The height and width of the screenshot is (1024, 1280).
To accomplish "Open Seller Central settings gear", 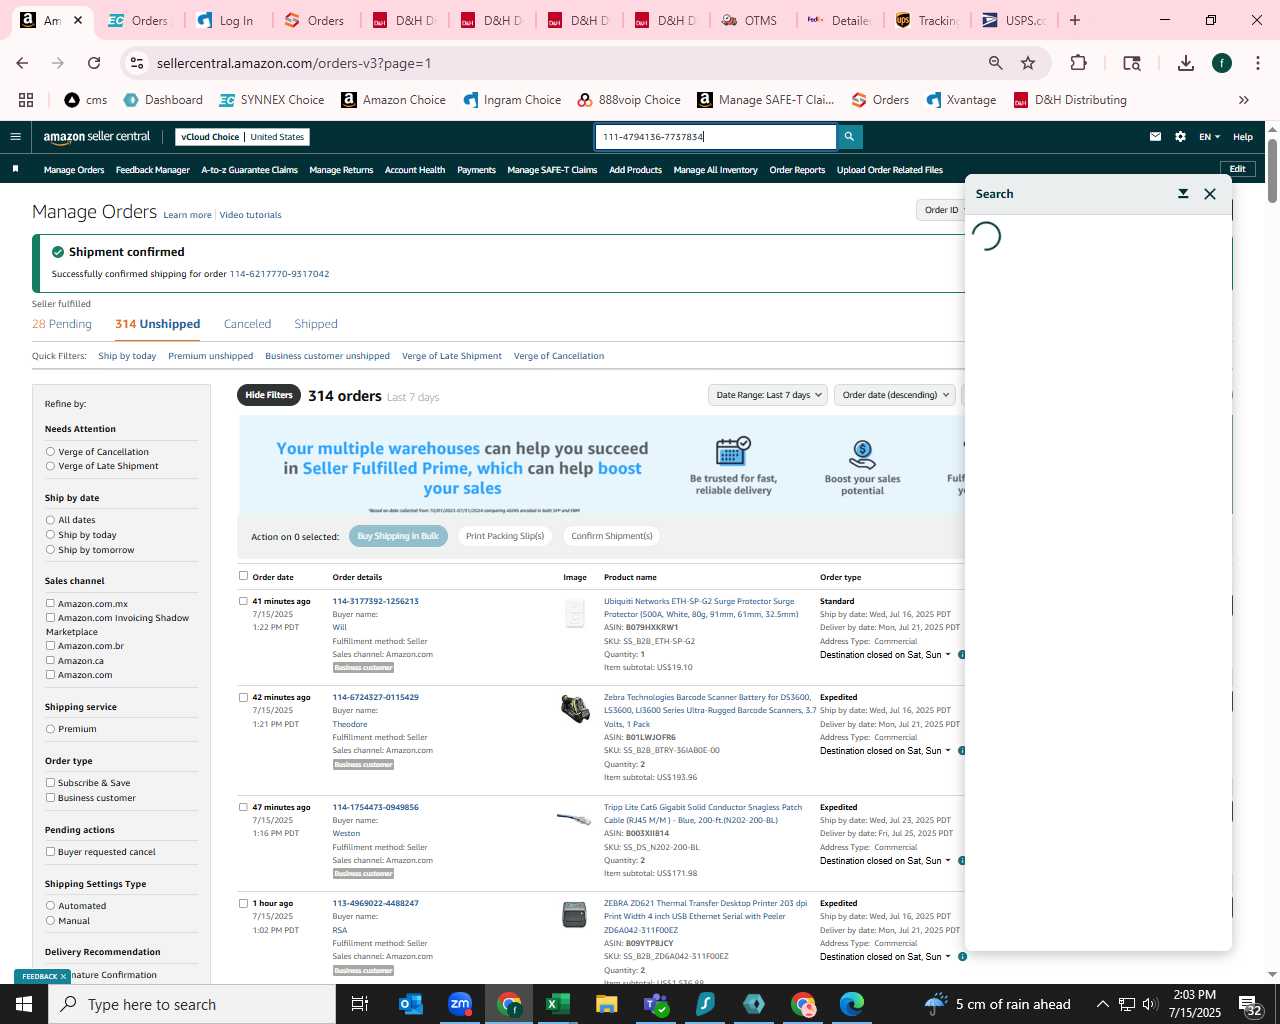I will tap(1180, 137).
